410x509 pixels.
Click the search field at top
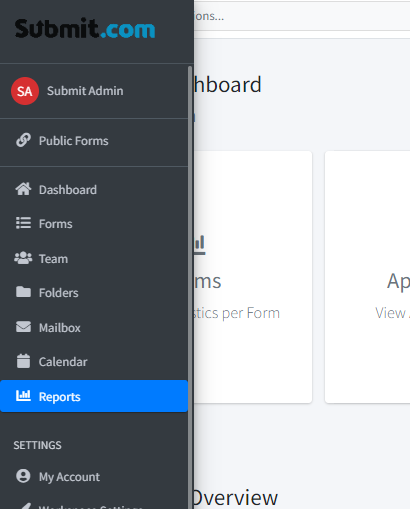[x=302, y=16]
